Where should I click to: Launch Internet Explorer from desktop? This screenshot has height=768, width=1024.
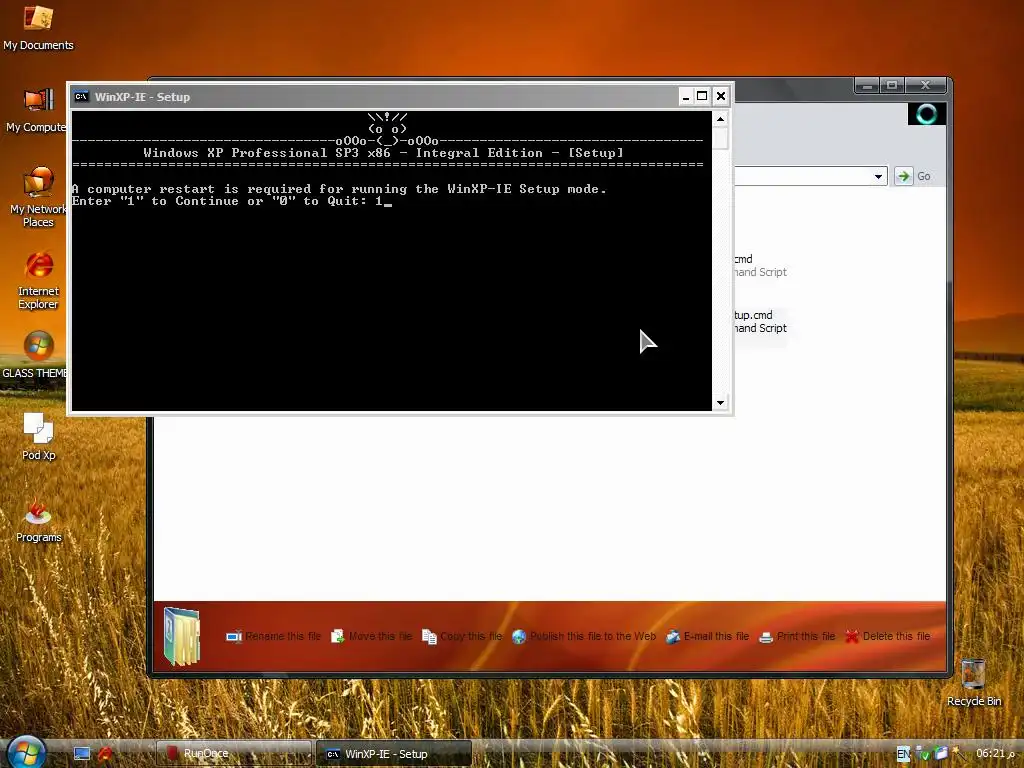[38, 280]
